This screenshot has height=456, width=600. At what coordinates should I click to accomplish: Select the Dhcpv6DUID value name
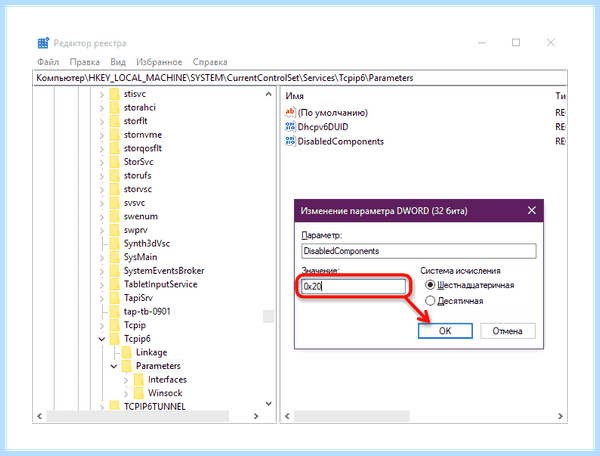click(x=323, y=127)
